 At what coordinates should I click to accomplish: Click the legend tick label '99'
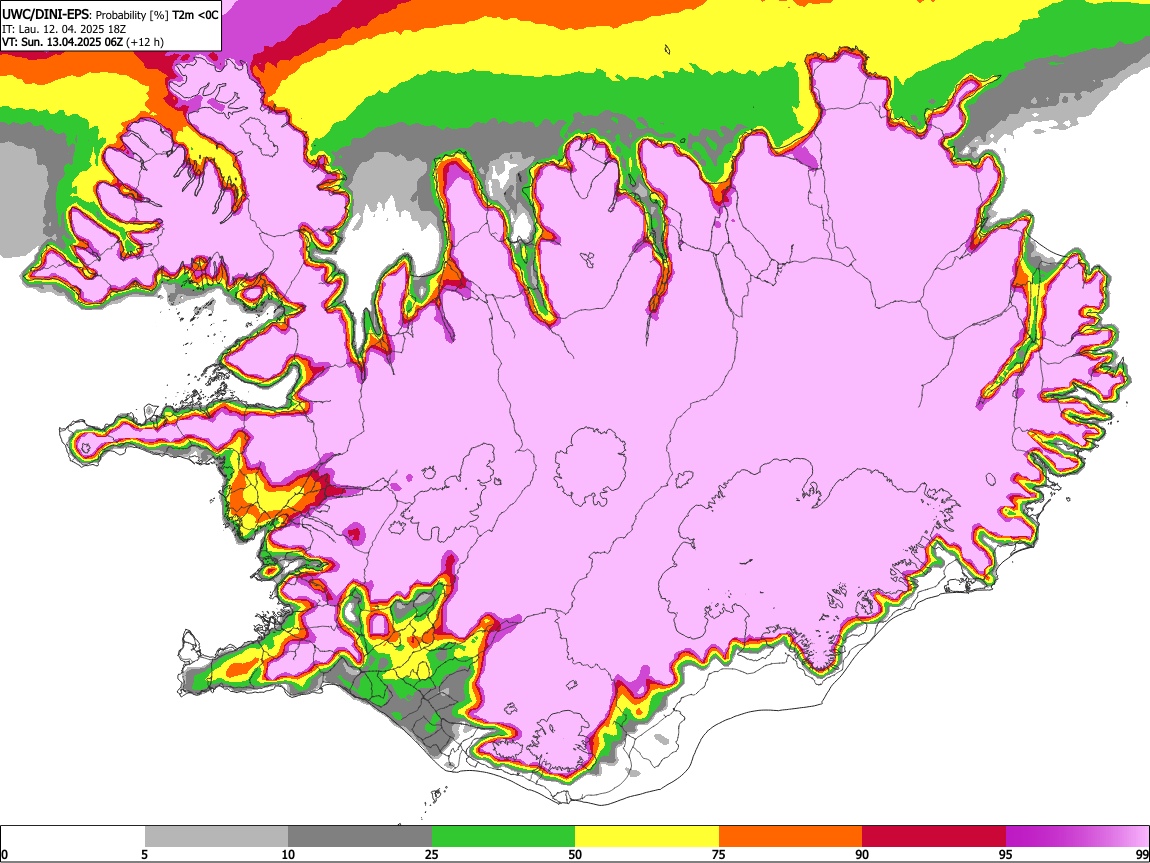point(1141,855)
